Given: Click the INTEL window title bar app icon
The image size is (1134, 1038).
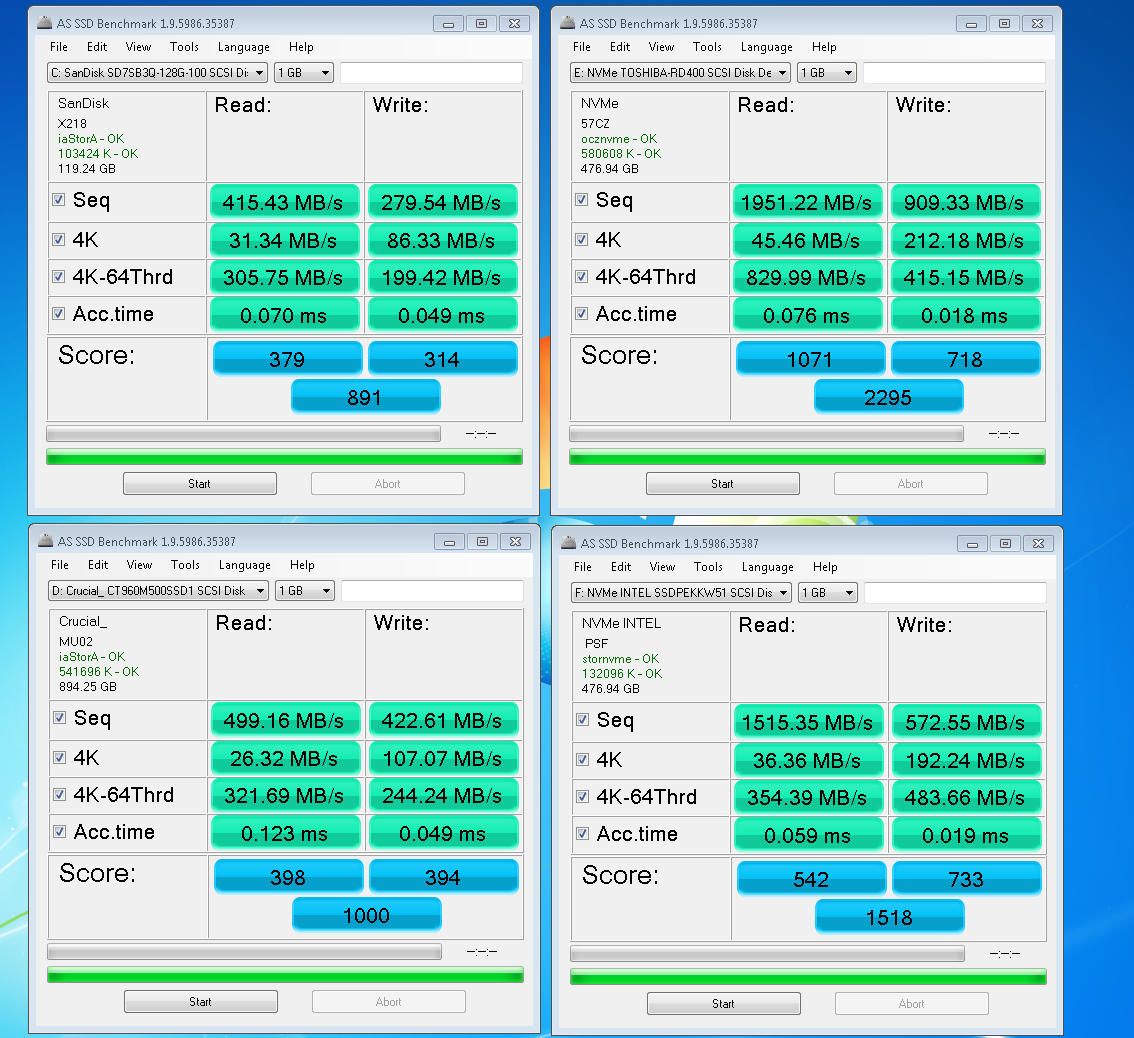Looking at the screenshot, I should (x=568, y=543).
